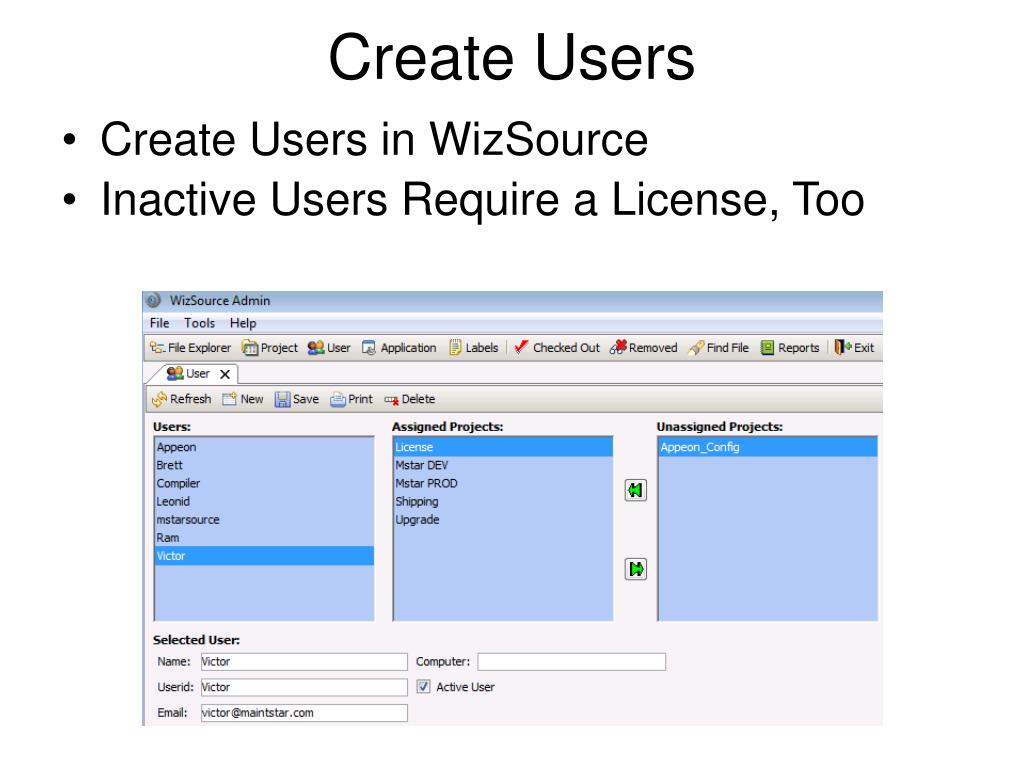Open the File Explorer toolbar icon
This screenshot has height=768, width=1024.
[190, 347]
